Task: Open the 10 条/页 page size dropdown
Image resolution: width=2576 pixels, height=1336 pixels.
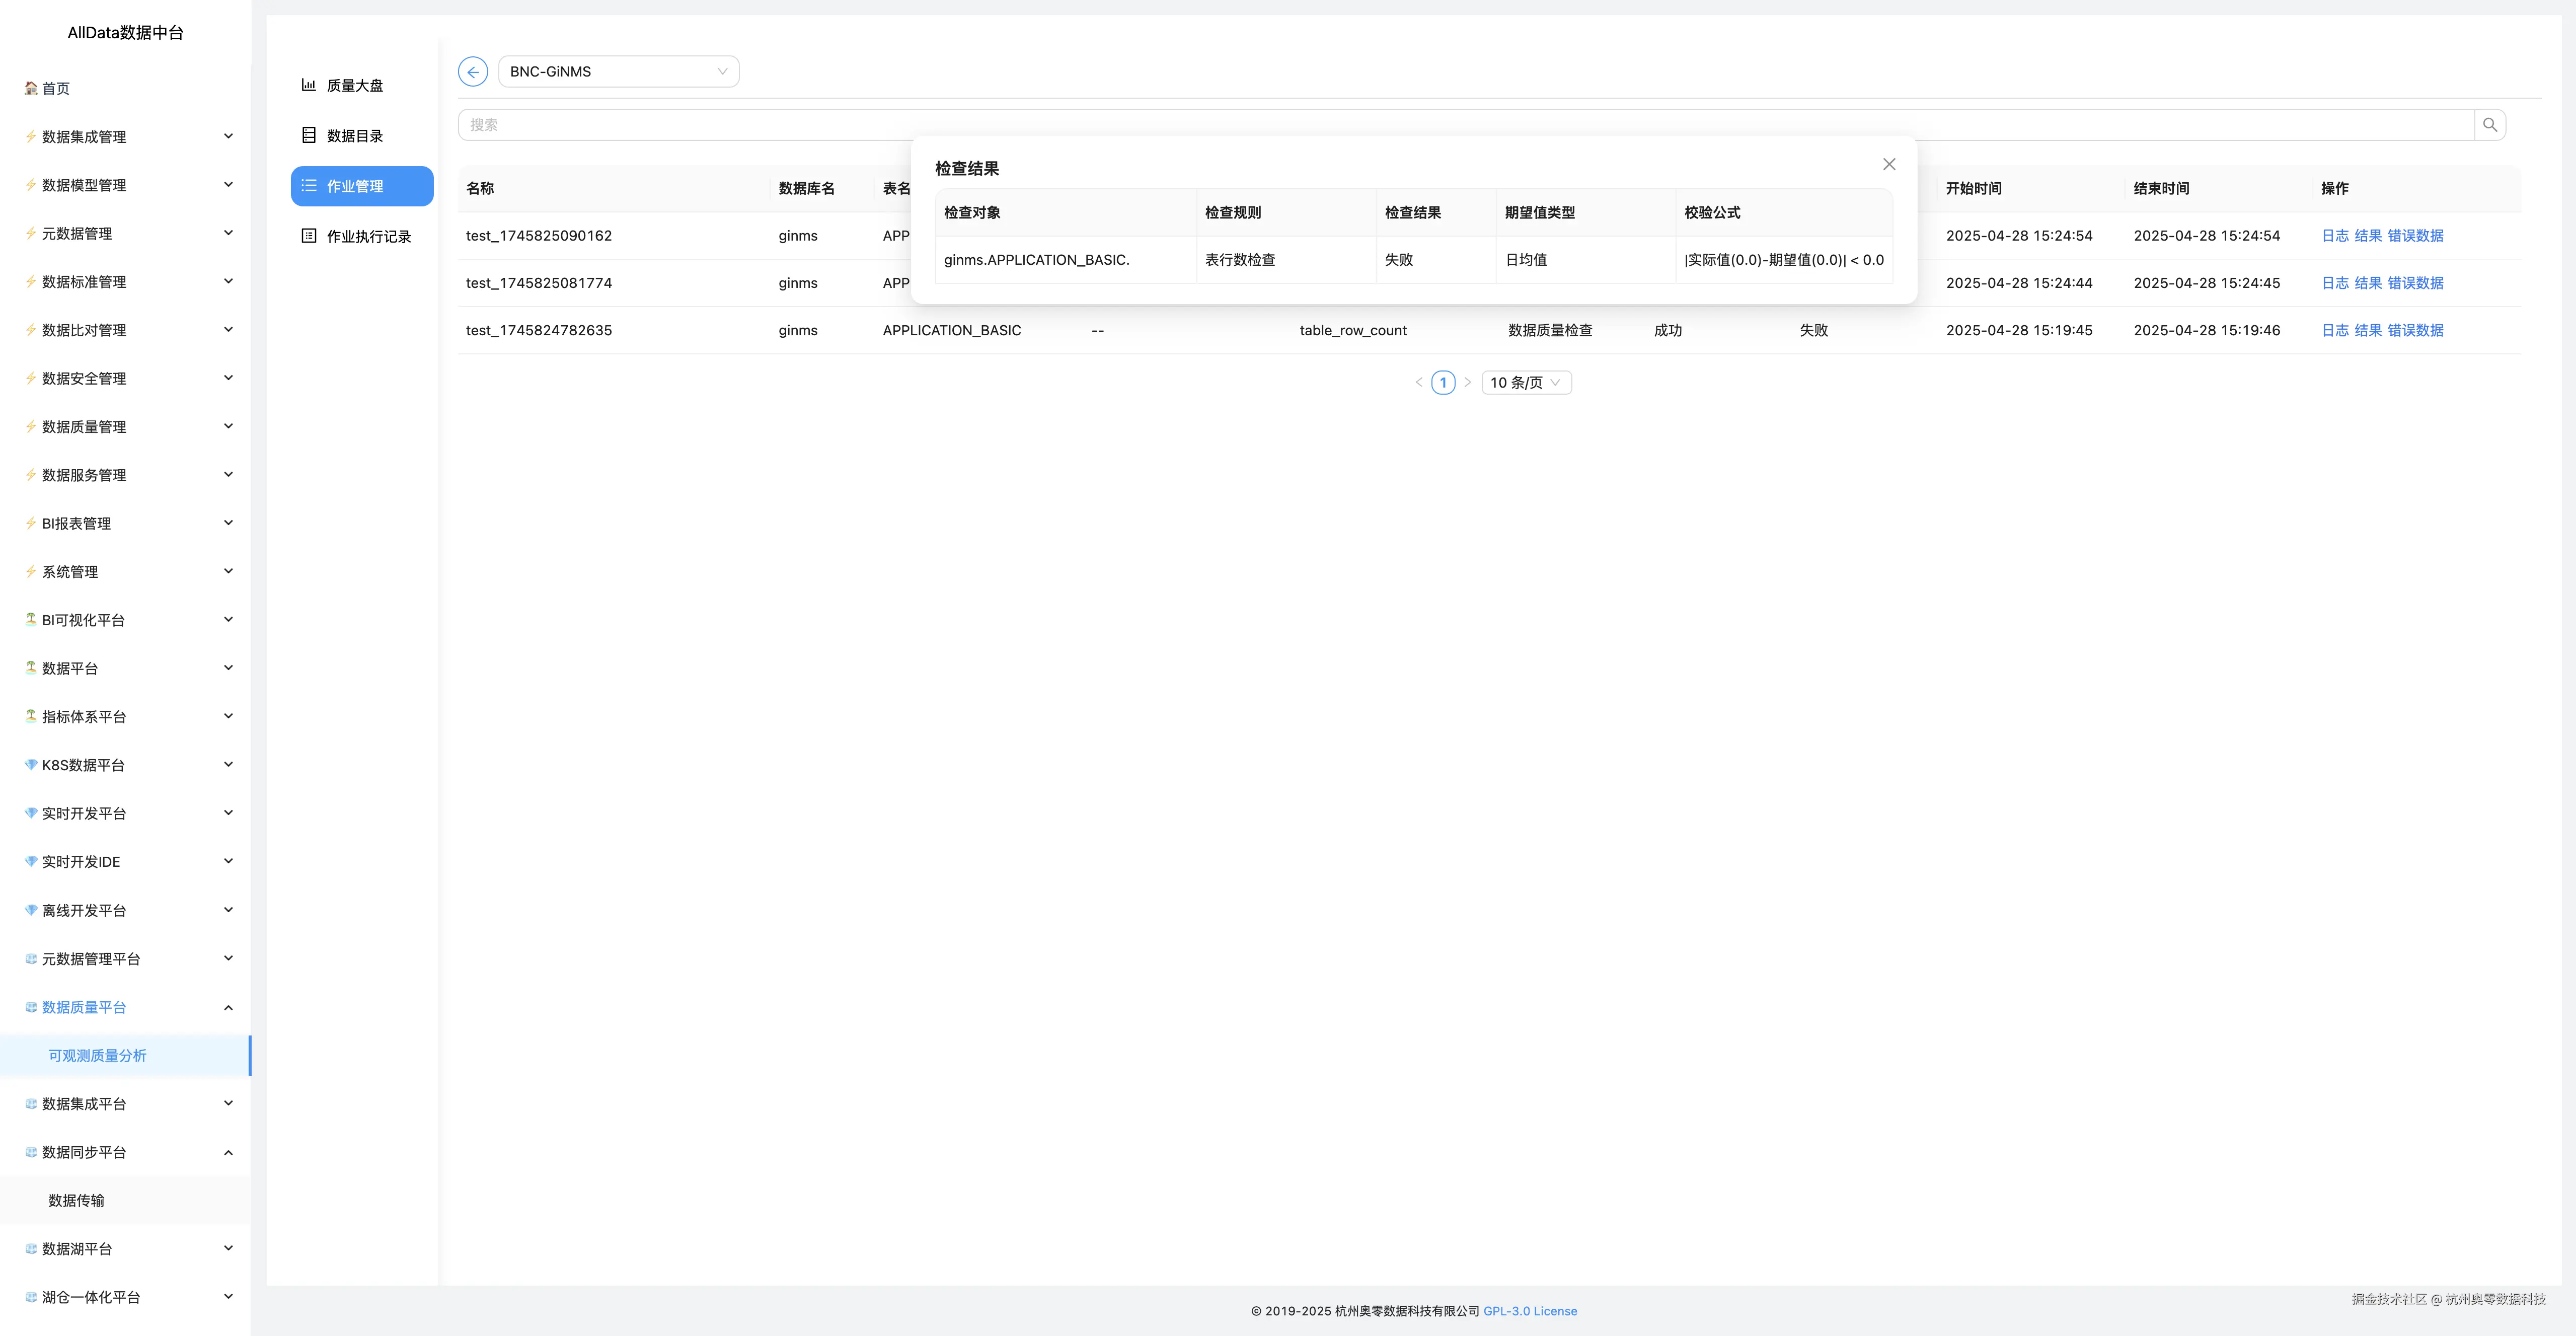Action: pyautogui.click(x=1525, y=383)
